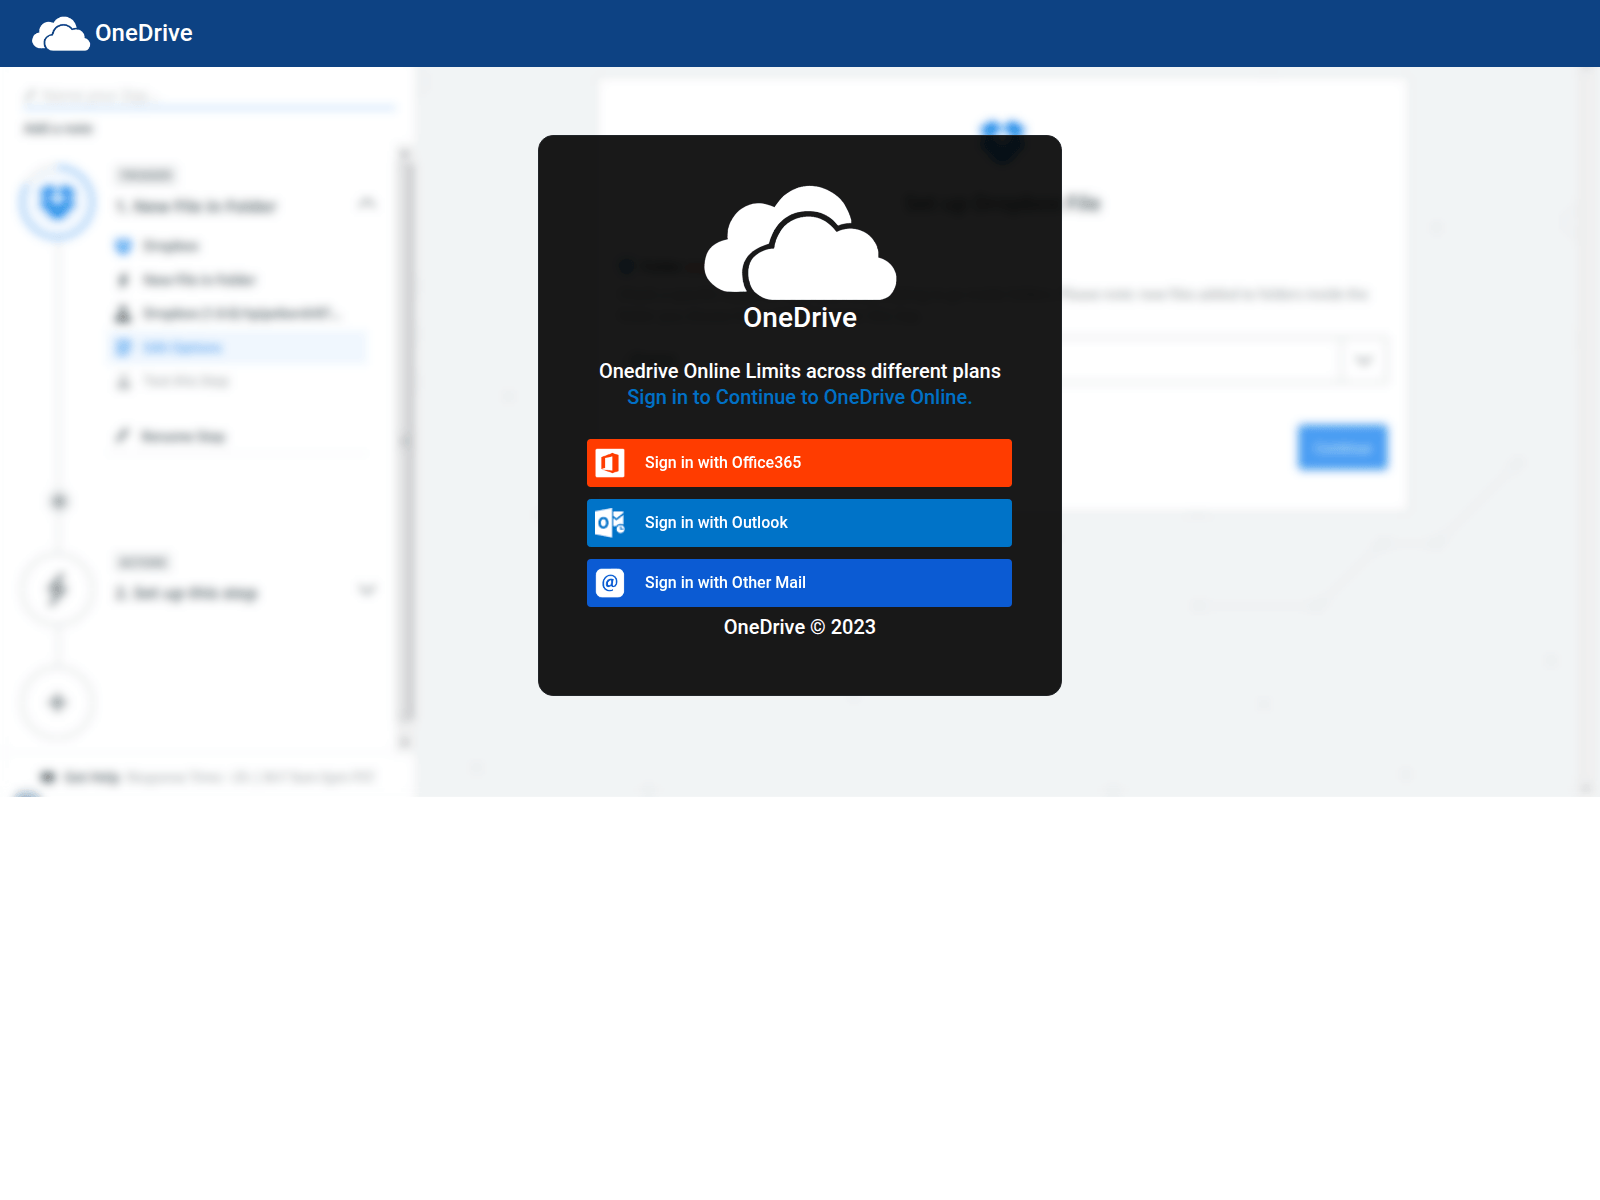
Task: Click the blurred plus circle at sidebar bottom
Action: click(58, 703)
